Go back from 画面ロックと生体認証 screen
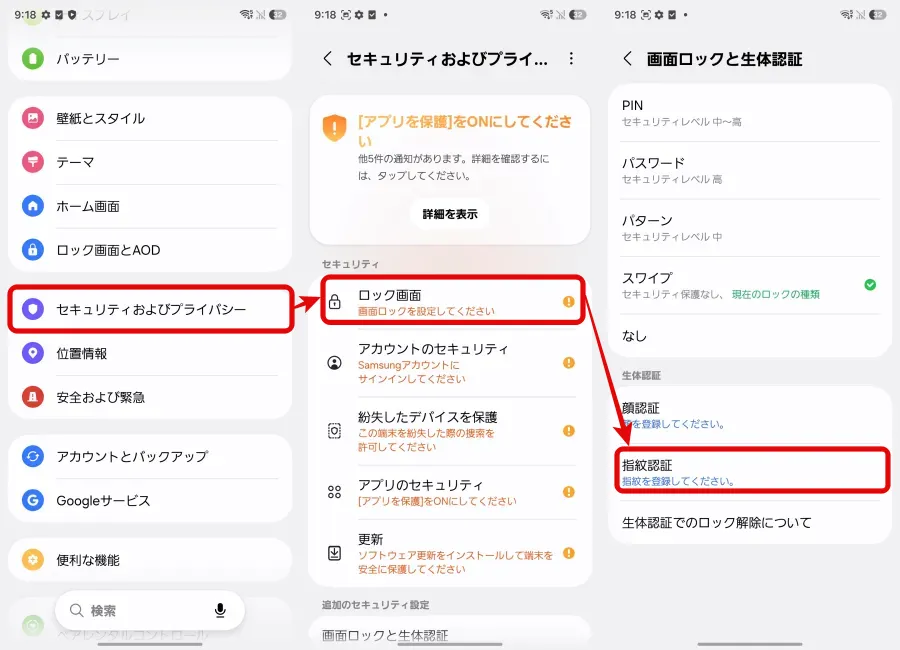Screen dimensions: 900x650 point(628,59)
